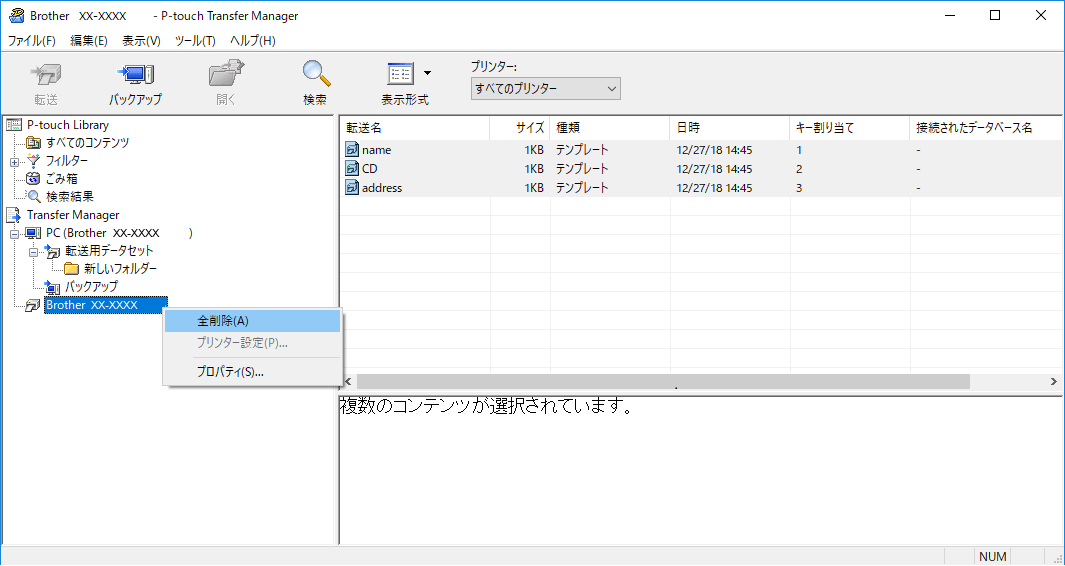The height and width of the screenshot is (566, 1065).
Task: Click the template icon for address row
Action: tap(352, 188)
